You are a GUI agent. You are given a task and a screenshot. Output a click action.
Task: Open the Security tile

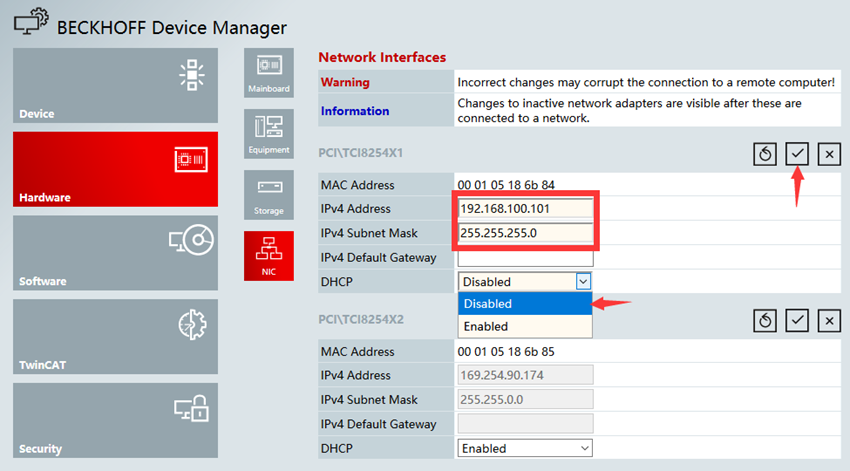pyautogui.click(x=115, y=421)
